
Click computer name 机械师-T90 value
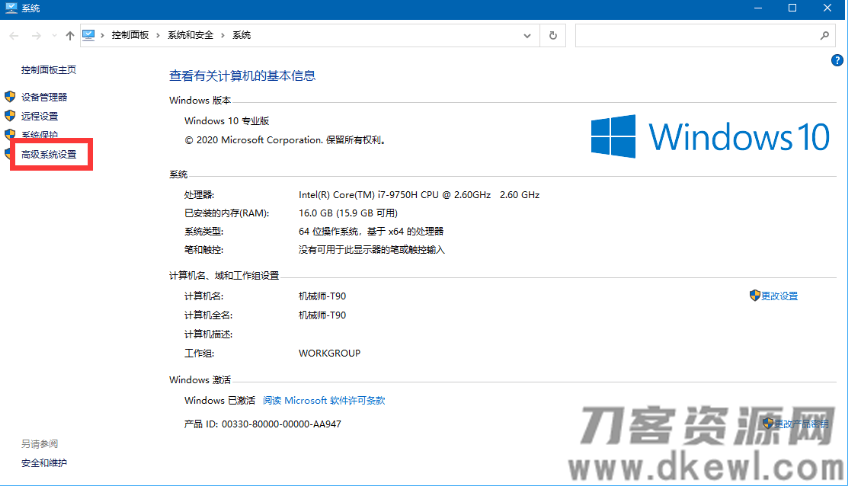click(322, 296)
